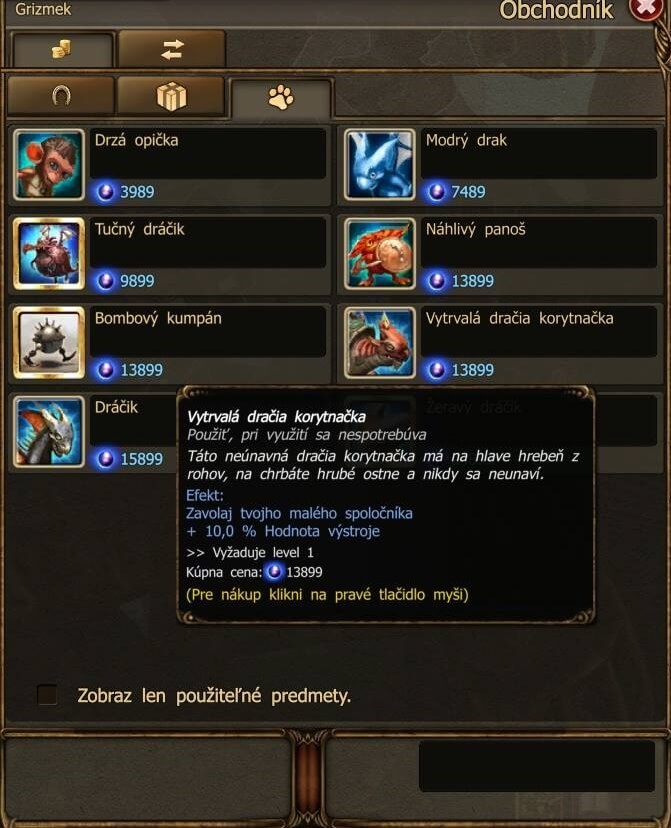Select the Drzá opička monkey pet icon
The width and height of the screenshot is (671, 828).
click(49, 165)
